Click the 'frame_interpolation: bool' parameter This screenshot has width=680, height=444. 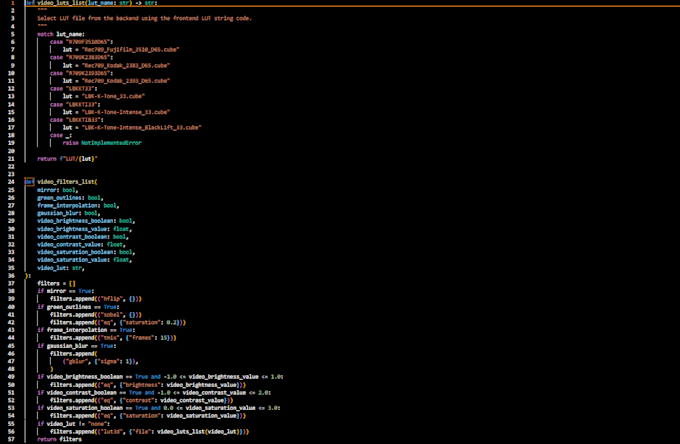click(77, 206)
